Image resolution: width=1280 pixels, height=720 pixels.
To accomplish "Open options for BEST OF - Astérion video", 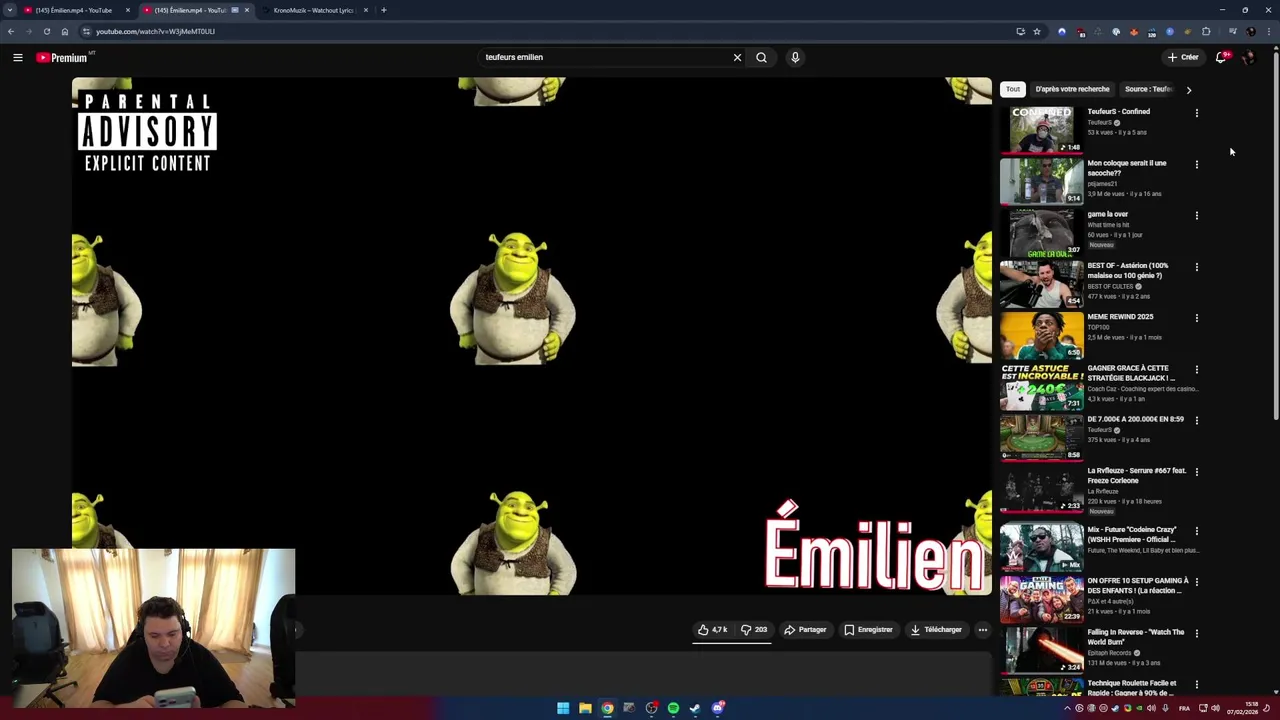I will pyautogui.click(x=1196, y=267).
